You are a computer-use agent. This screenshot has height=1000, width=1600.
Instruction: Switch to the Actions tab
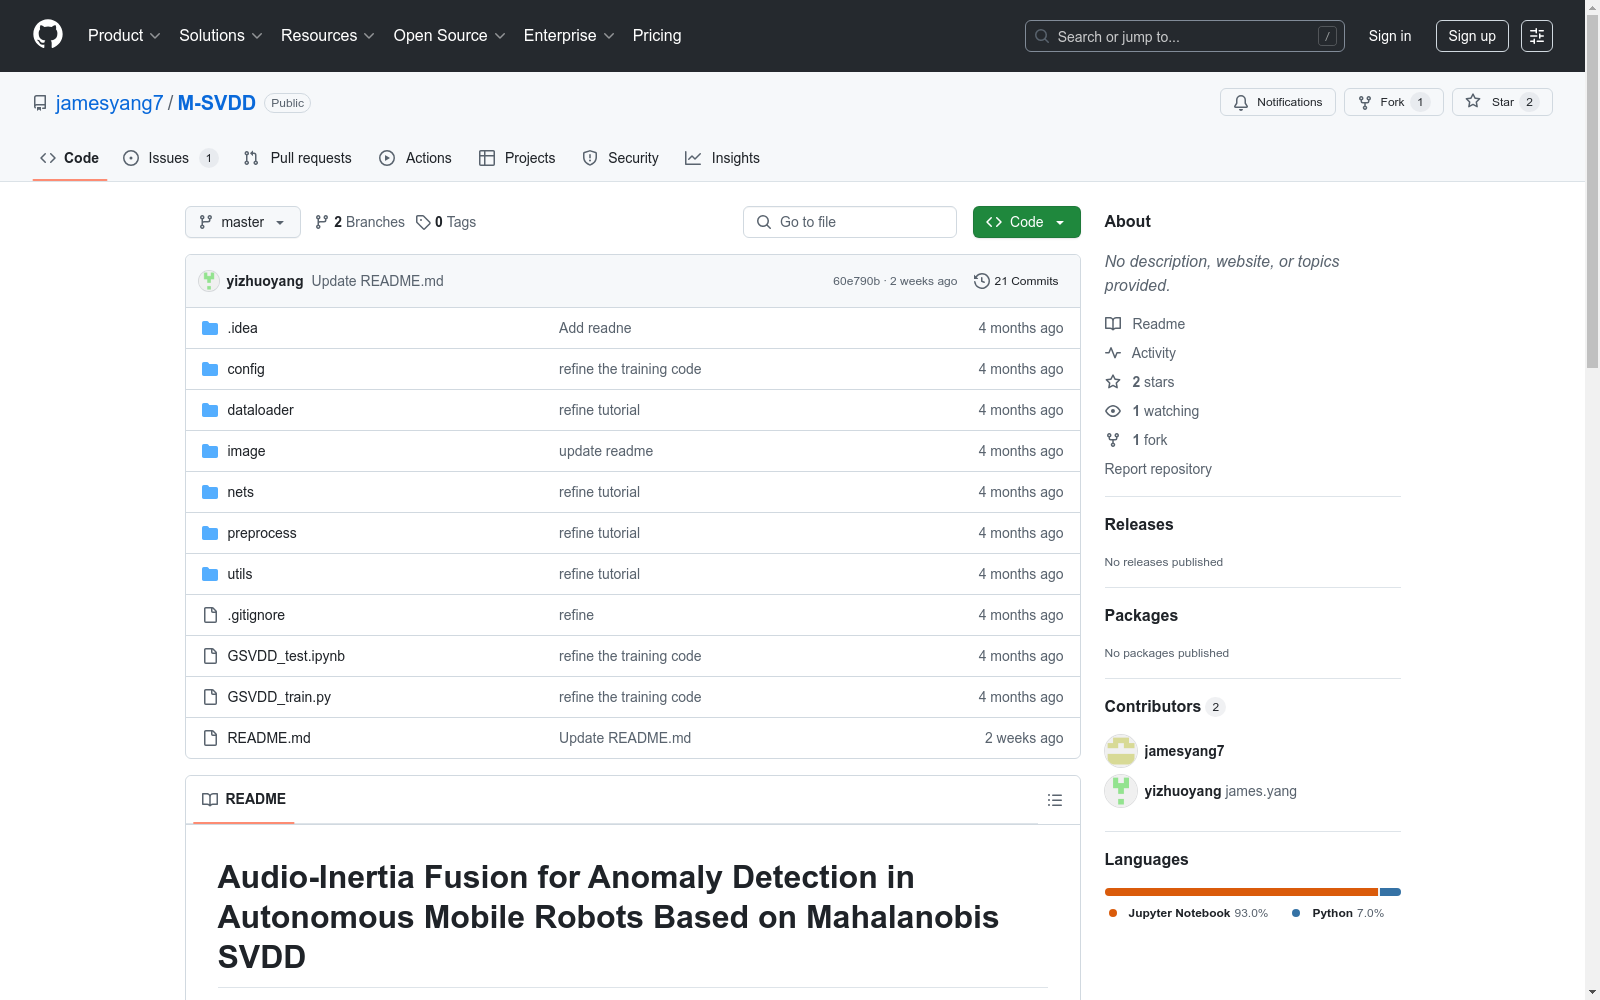[x=416, y=158]
